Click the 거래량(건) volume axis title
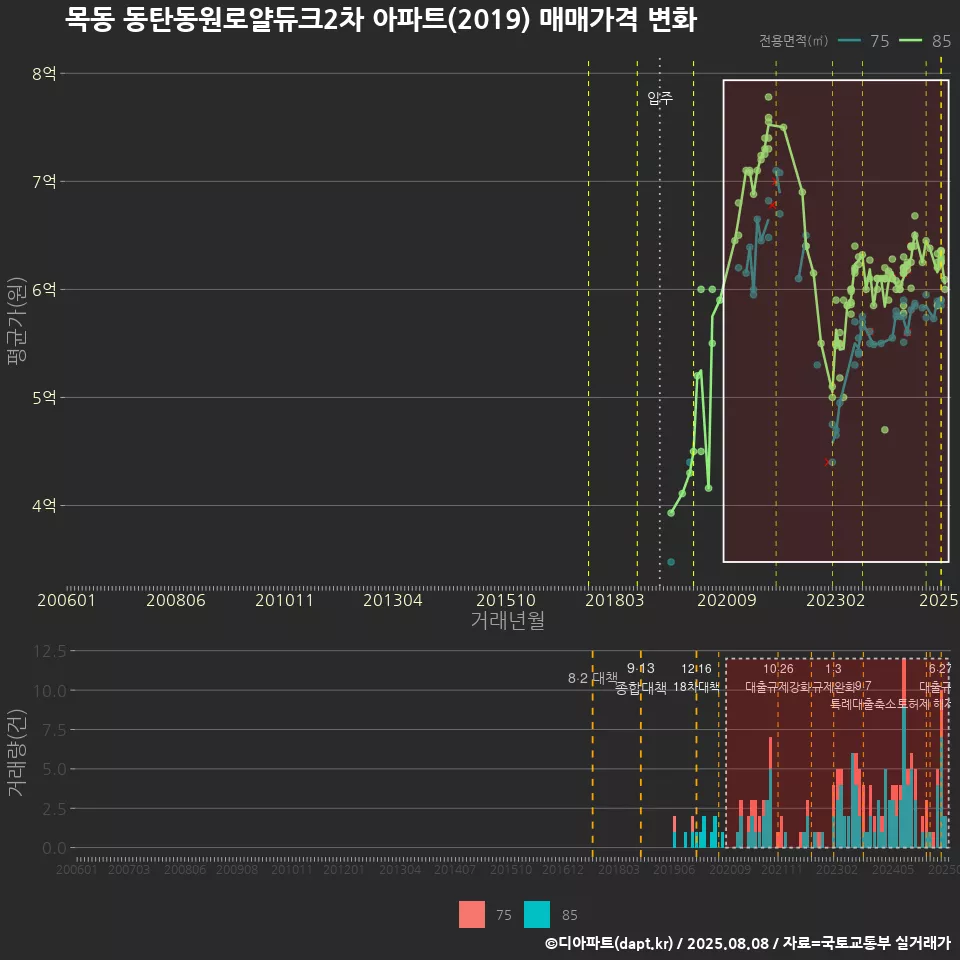This screenshot has width=960, height=960. coord(17,752)
